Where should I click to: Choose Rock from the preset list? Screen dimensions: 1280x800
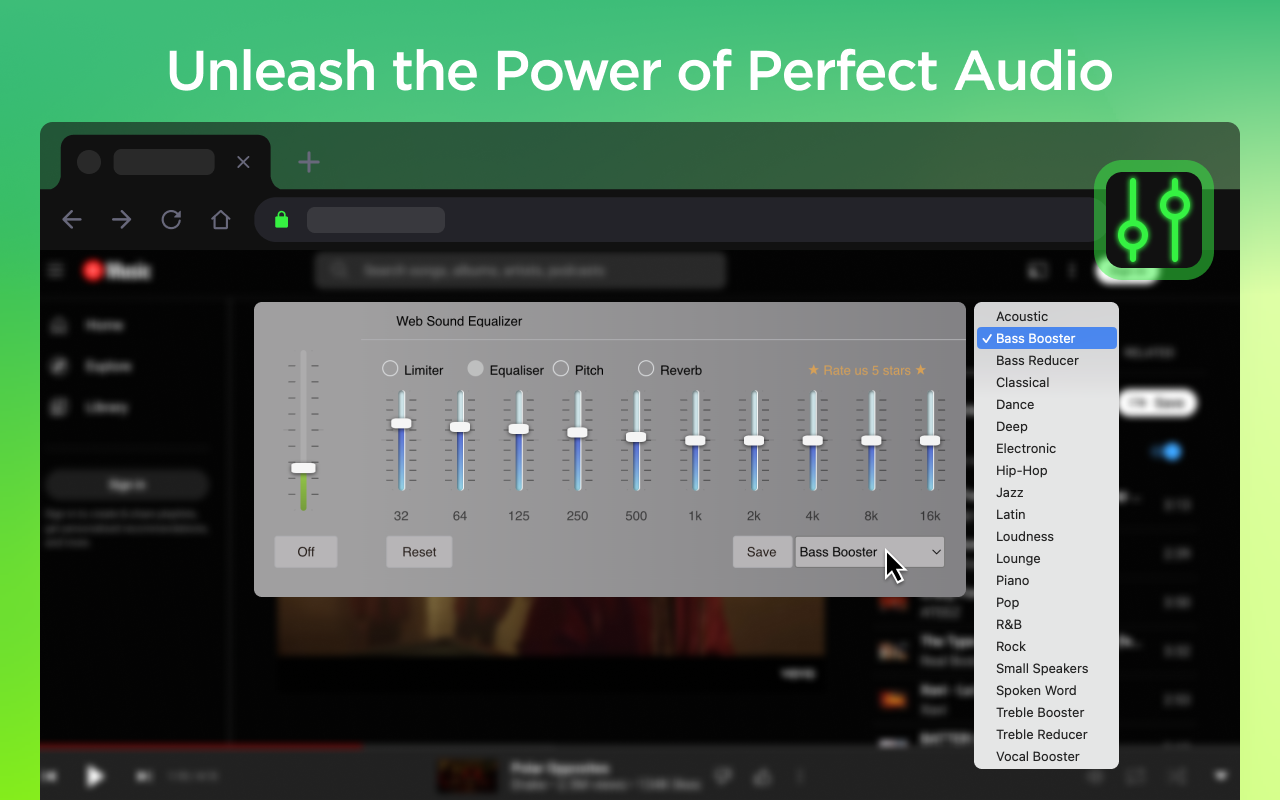click(x=1011, y=647)
